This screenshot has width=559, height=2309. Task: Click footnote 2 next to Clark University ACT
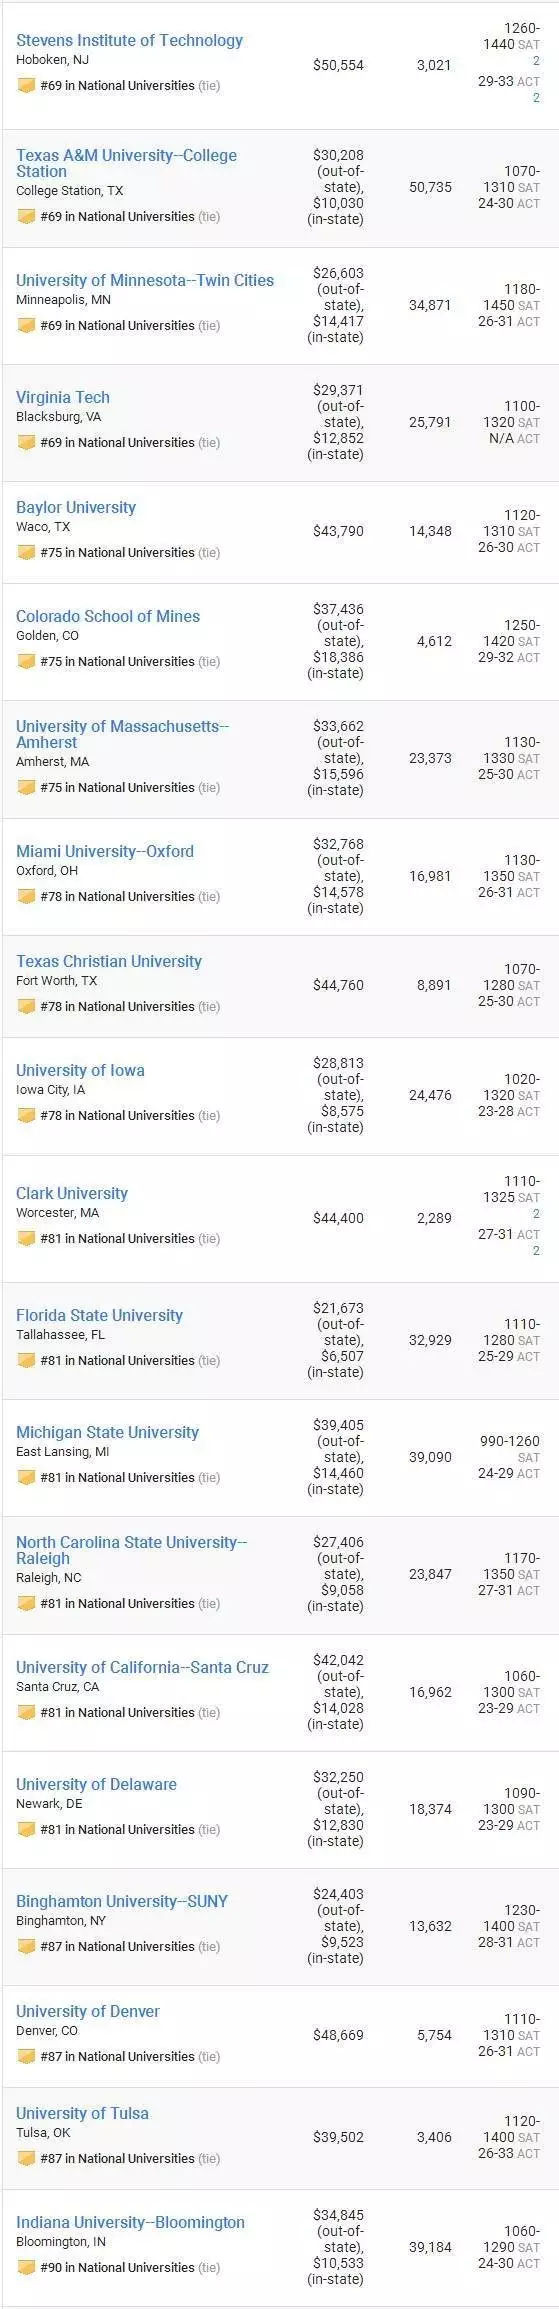pyautogui.click(x=536, y=1251)
